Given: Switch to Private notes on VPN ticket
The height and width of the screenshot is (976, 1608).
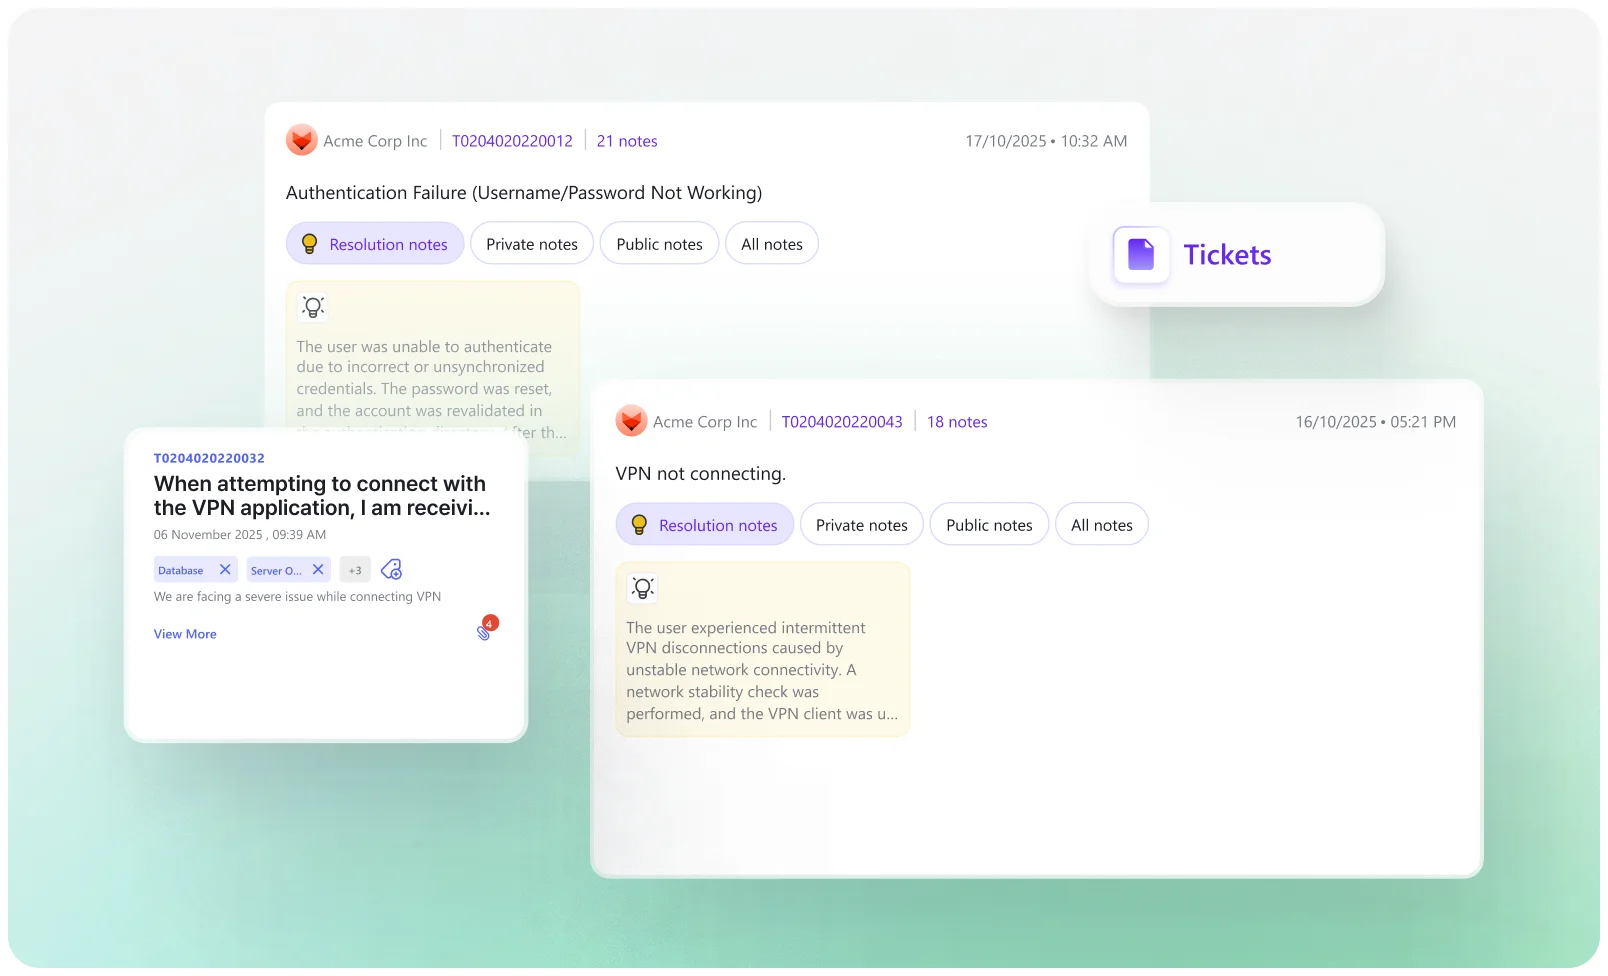Looking at the screenshot, I should point(861,525).
